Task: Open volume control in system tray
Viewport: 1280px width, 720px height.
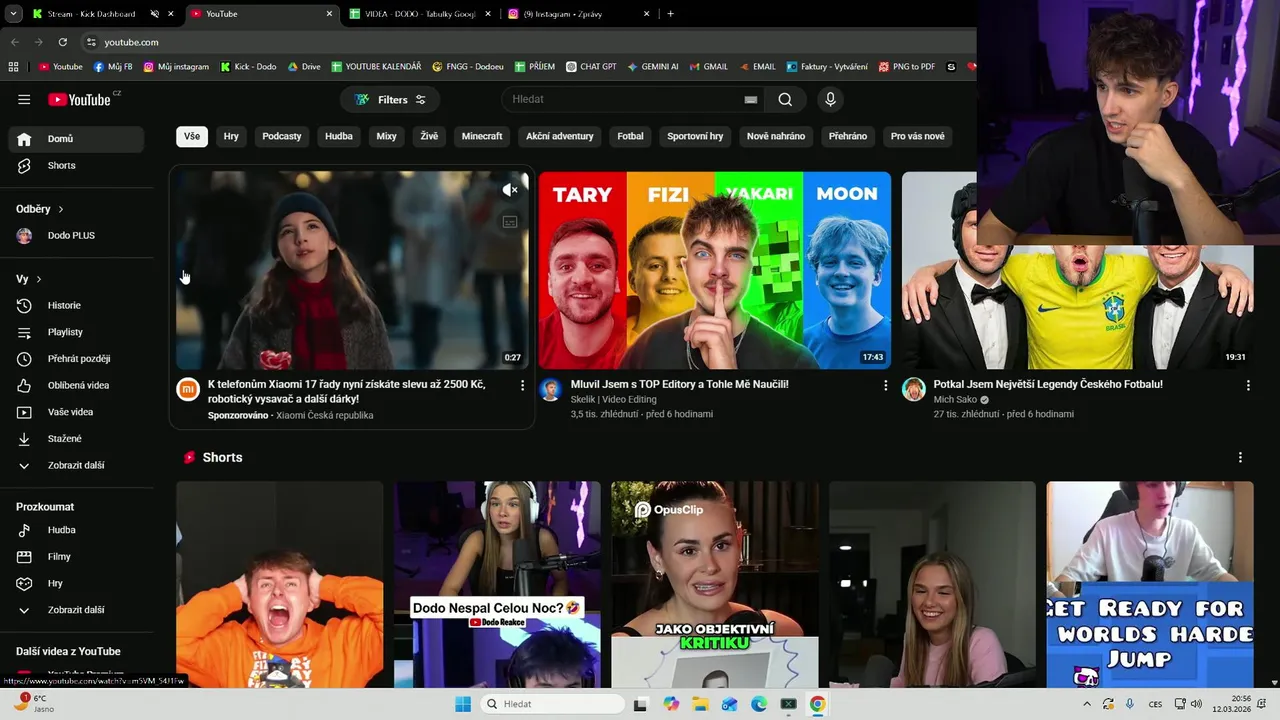Action: [x=1196, y=704]
